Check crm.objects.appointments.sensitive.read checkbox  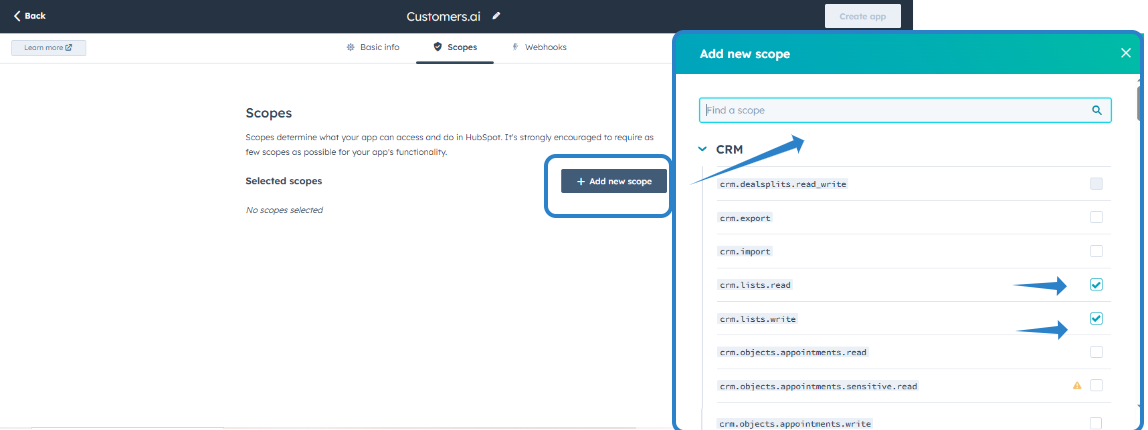click(x=1096, y=385)
